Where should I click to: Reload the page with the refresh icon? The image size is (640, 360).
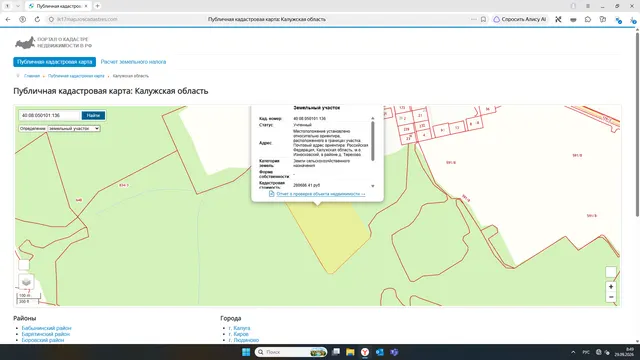37,19
